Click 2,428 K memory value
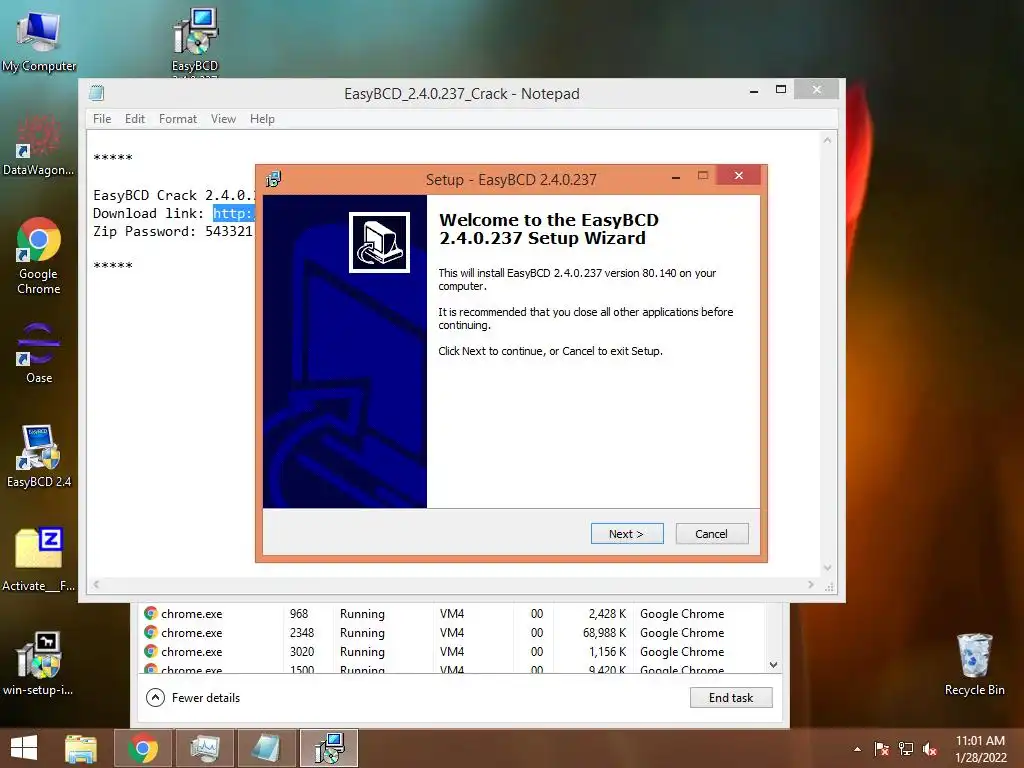Image resolution: width=1024 pixels, height=768 pixels. [x=607, y=614]
